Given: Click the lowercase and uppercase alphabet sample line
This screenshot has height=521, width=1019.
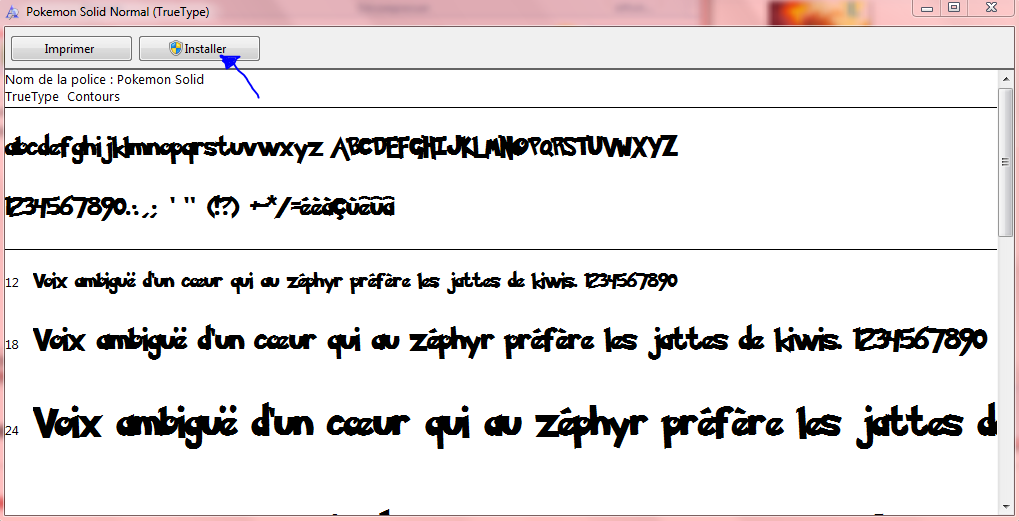Looking at the screenshot, I should click(342, 149).
